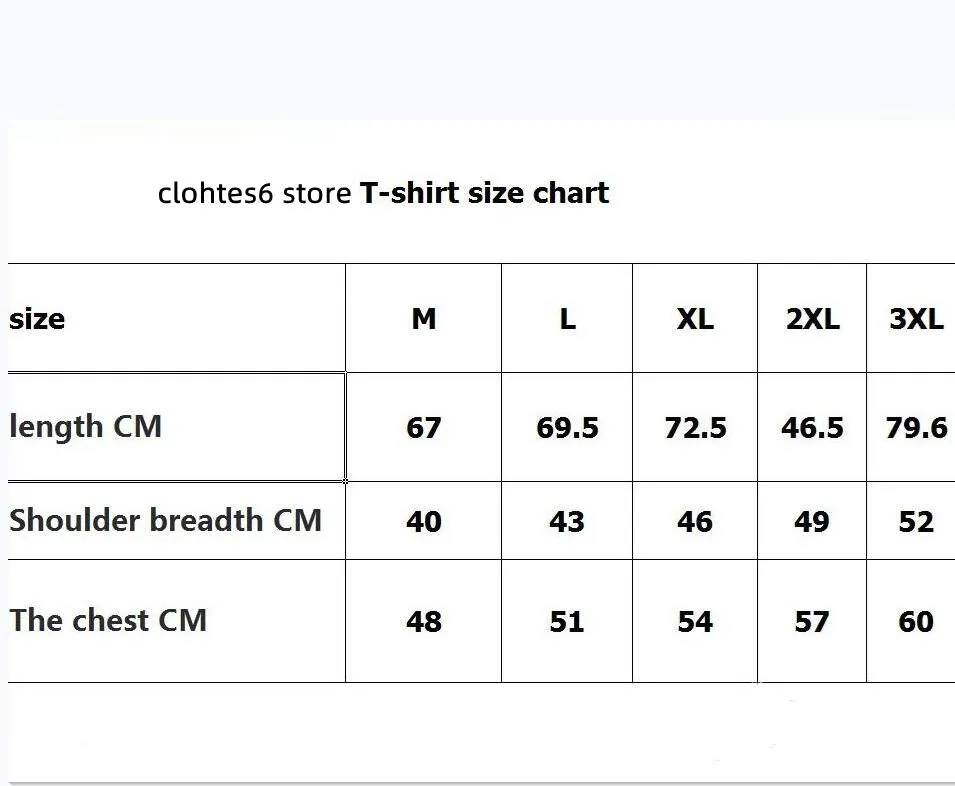Image resolution: width=955 pixels, height=786 pixels.
Task: Click the 'Shoulder breadth CM' row label
Action: tap(165, 521)
